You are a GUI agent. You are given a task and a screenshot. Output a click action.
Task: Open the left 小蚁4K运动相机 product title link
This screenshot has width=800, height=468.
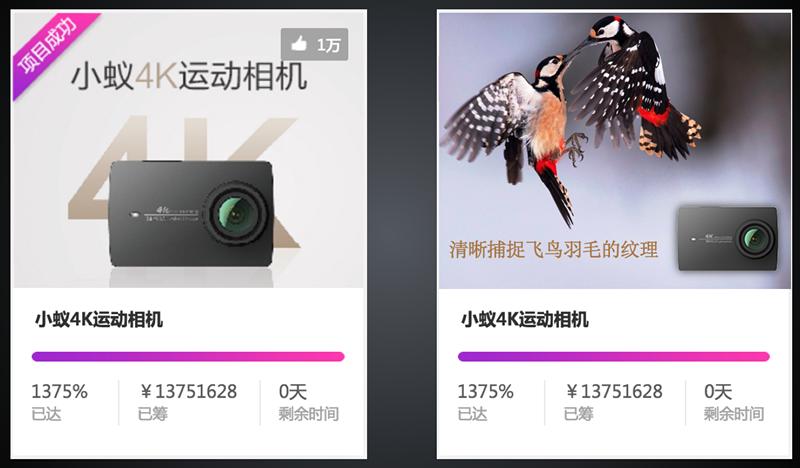tap(99, 319)
